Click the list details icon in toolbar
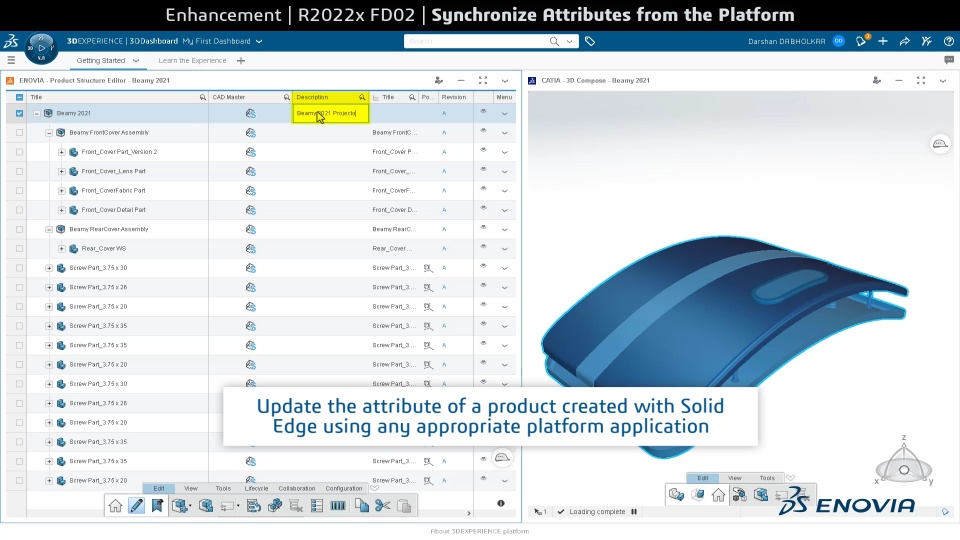This screenshot has height=540, width=960. 317,506
